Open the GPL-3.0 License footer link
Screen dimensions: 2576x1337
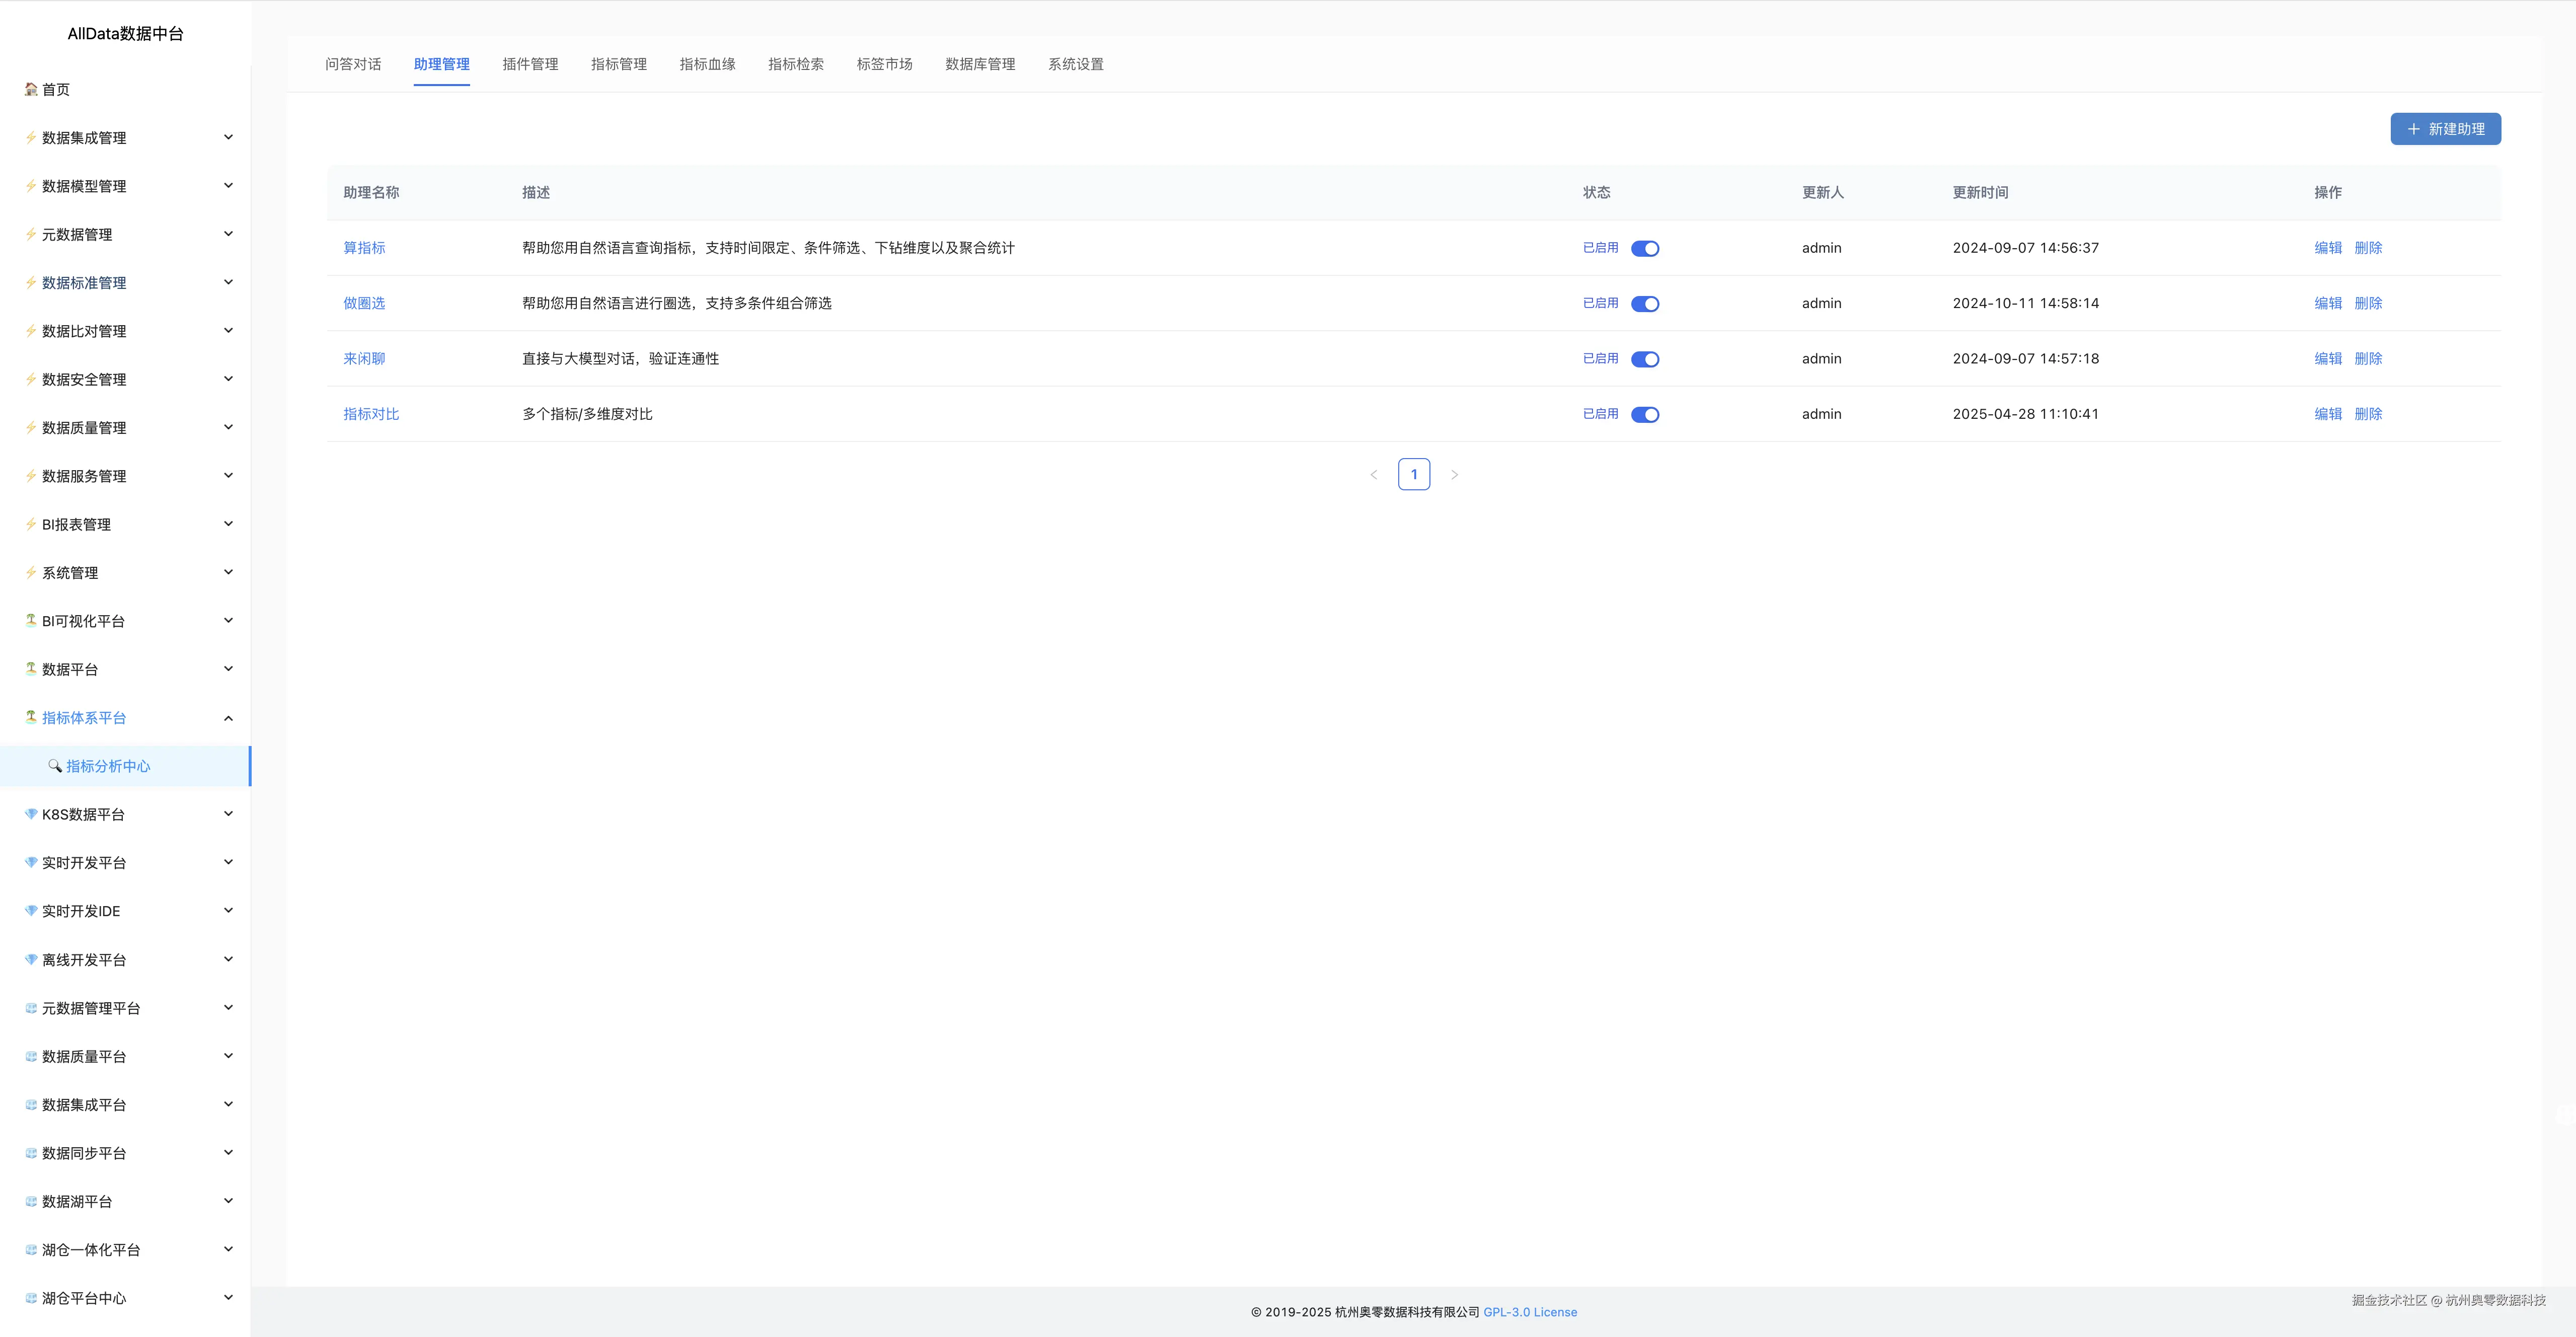pos(1529,1312)
